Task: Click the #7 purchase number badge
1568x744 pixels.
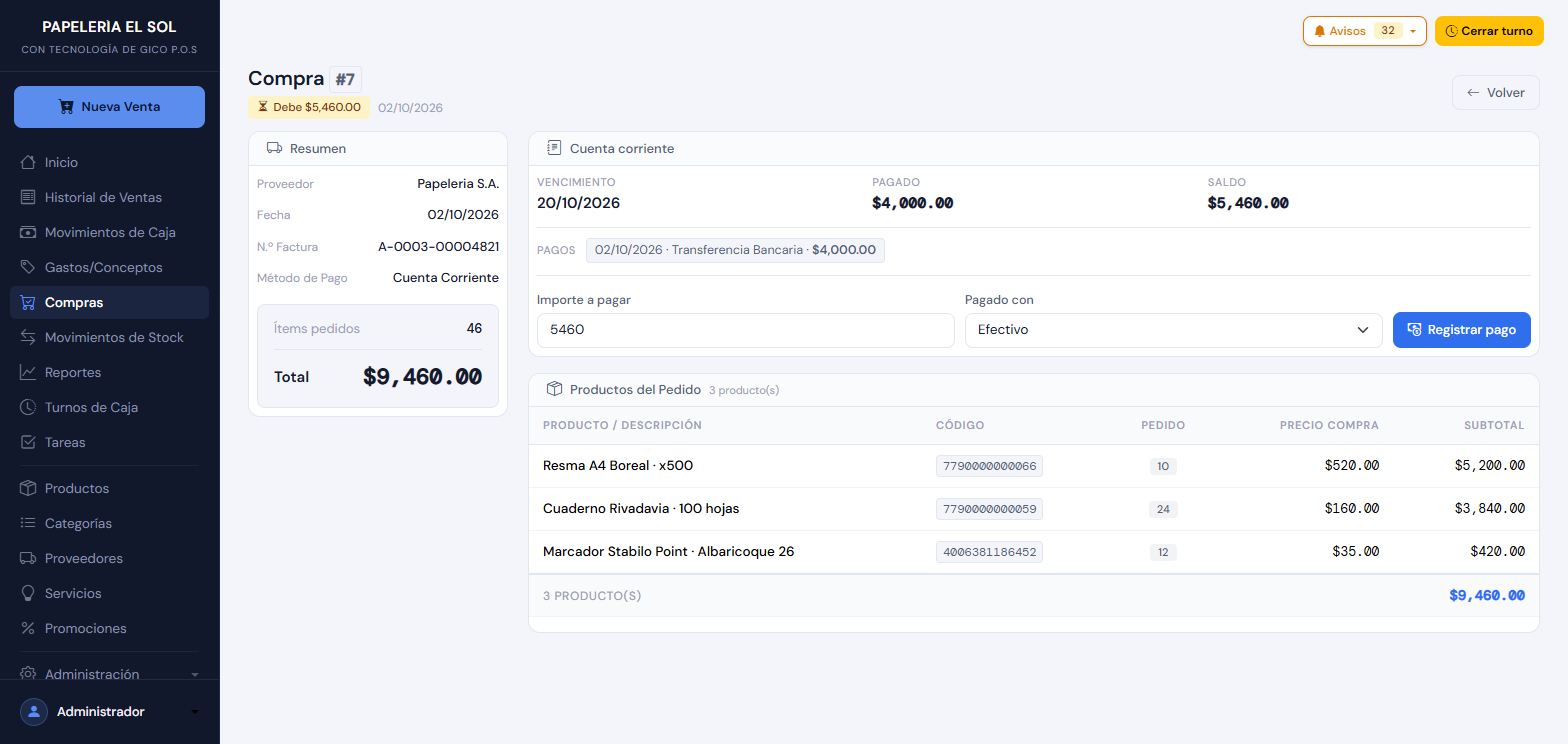Action: click(345, 79)
